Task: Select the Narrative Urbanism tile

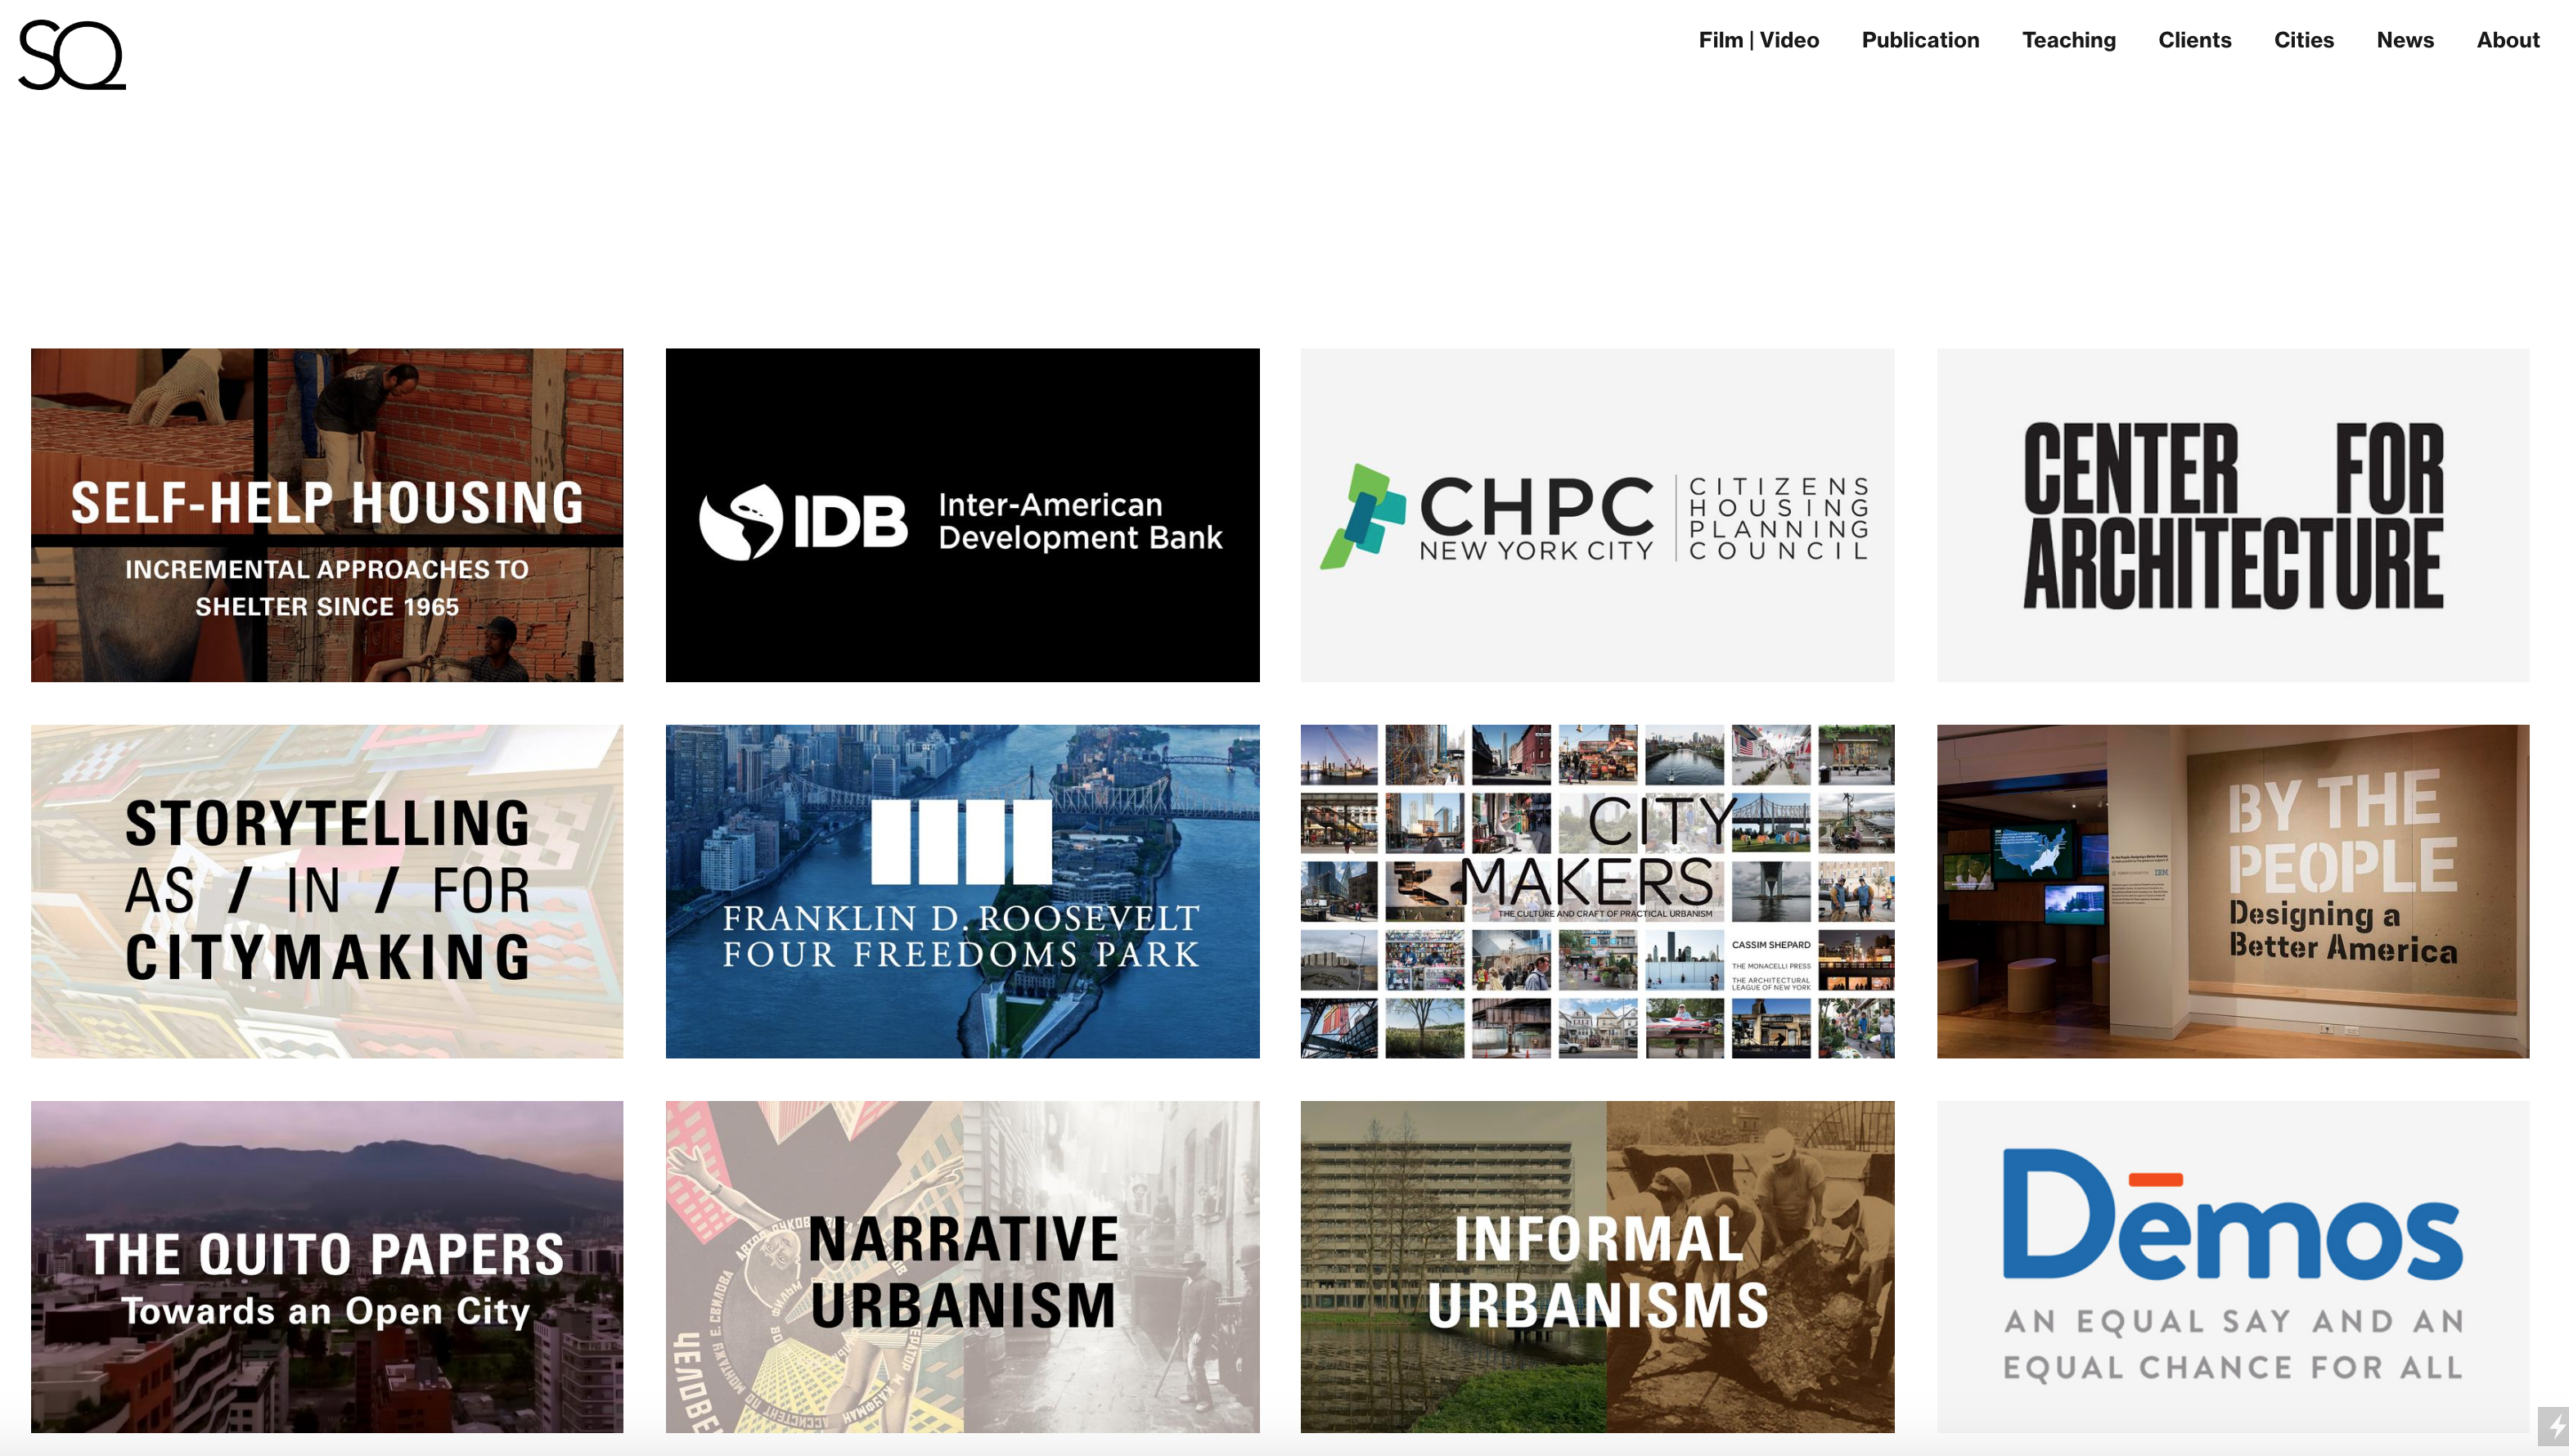Action: click(962, 1267)
